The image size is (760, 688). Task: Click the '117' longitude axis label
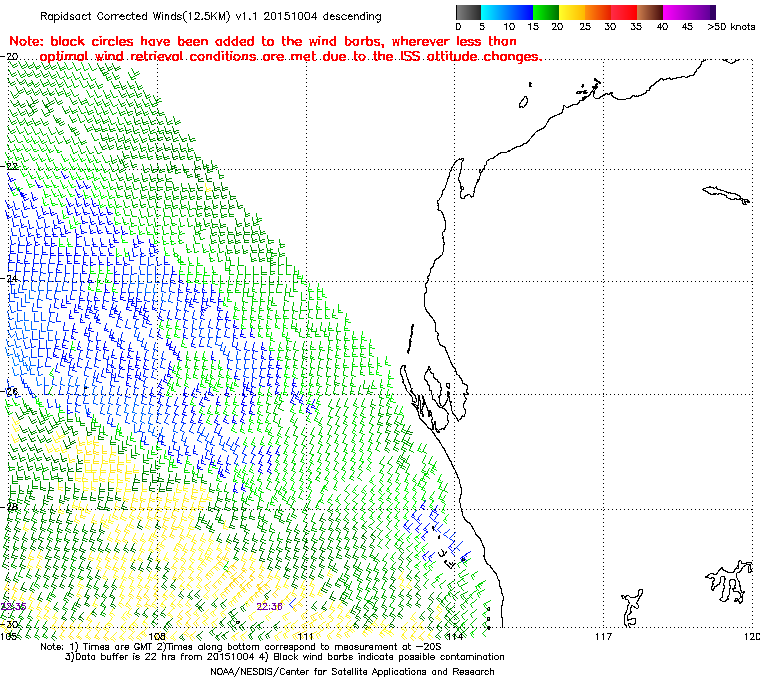point(603,636)
